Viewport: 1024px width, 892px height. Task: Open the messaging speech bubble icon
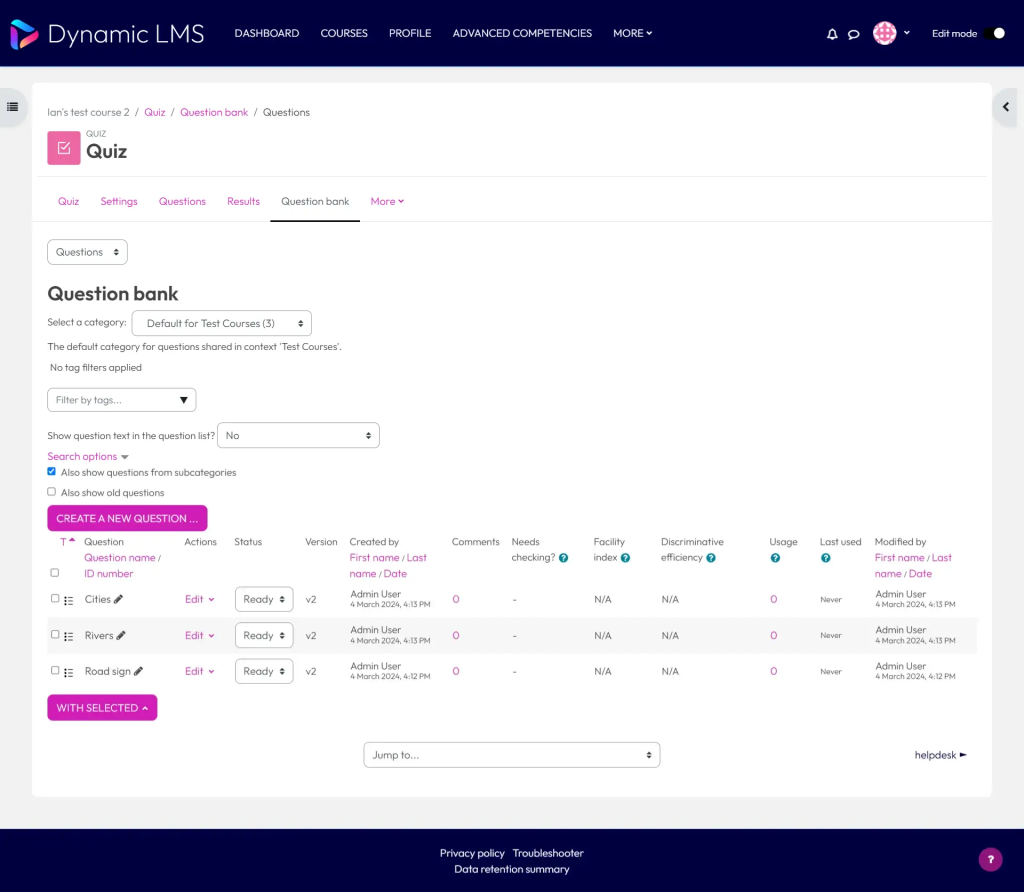tap(854, 34)
